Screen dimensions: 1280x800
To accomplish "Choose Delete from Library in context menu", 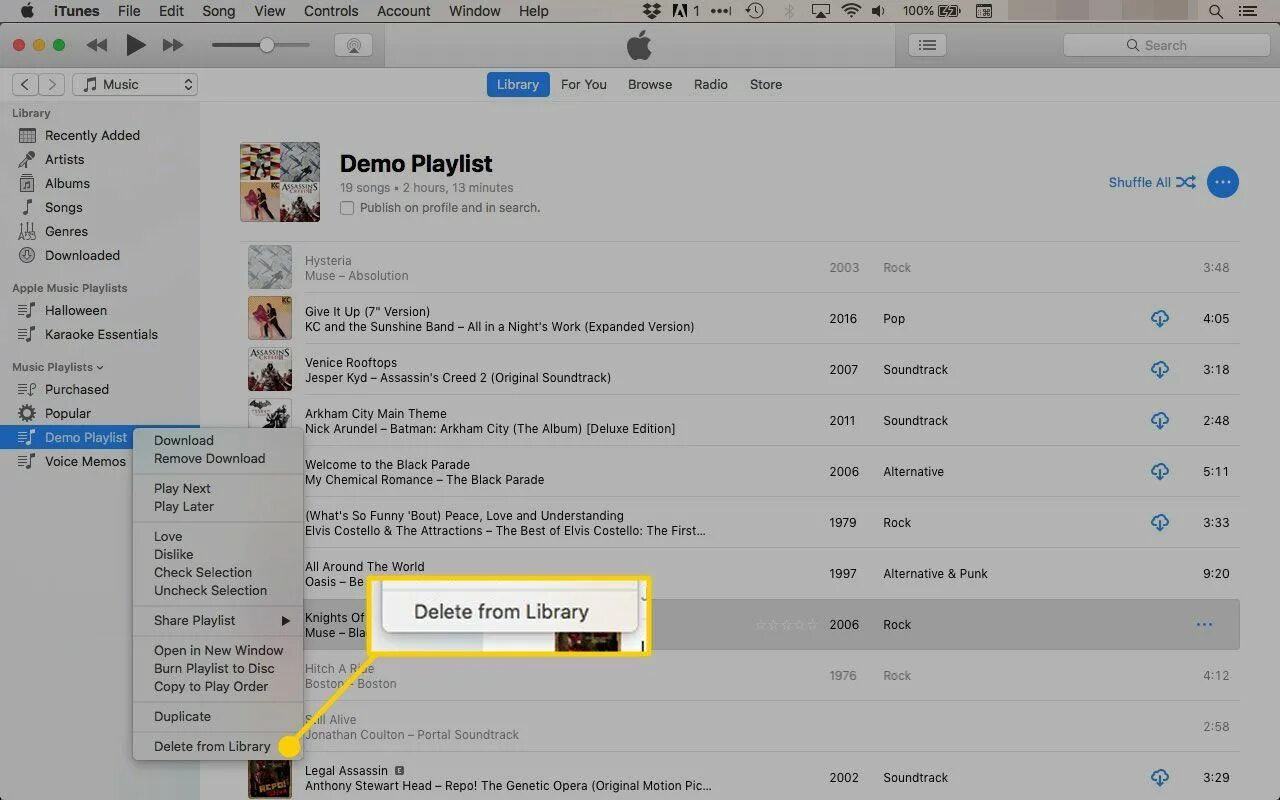I will click(x=218, y=747).
